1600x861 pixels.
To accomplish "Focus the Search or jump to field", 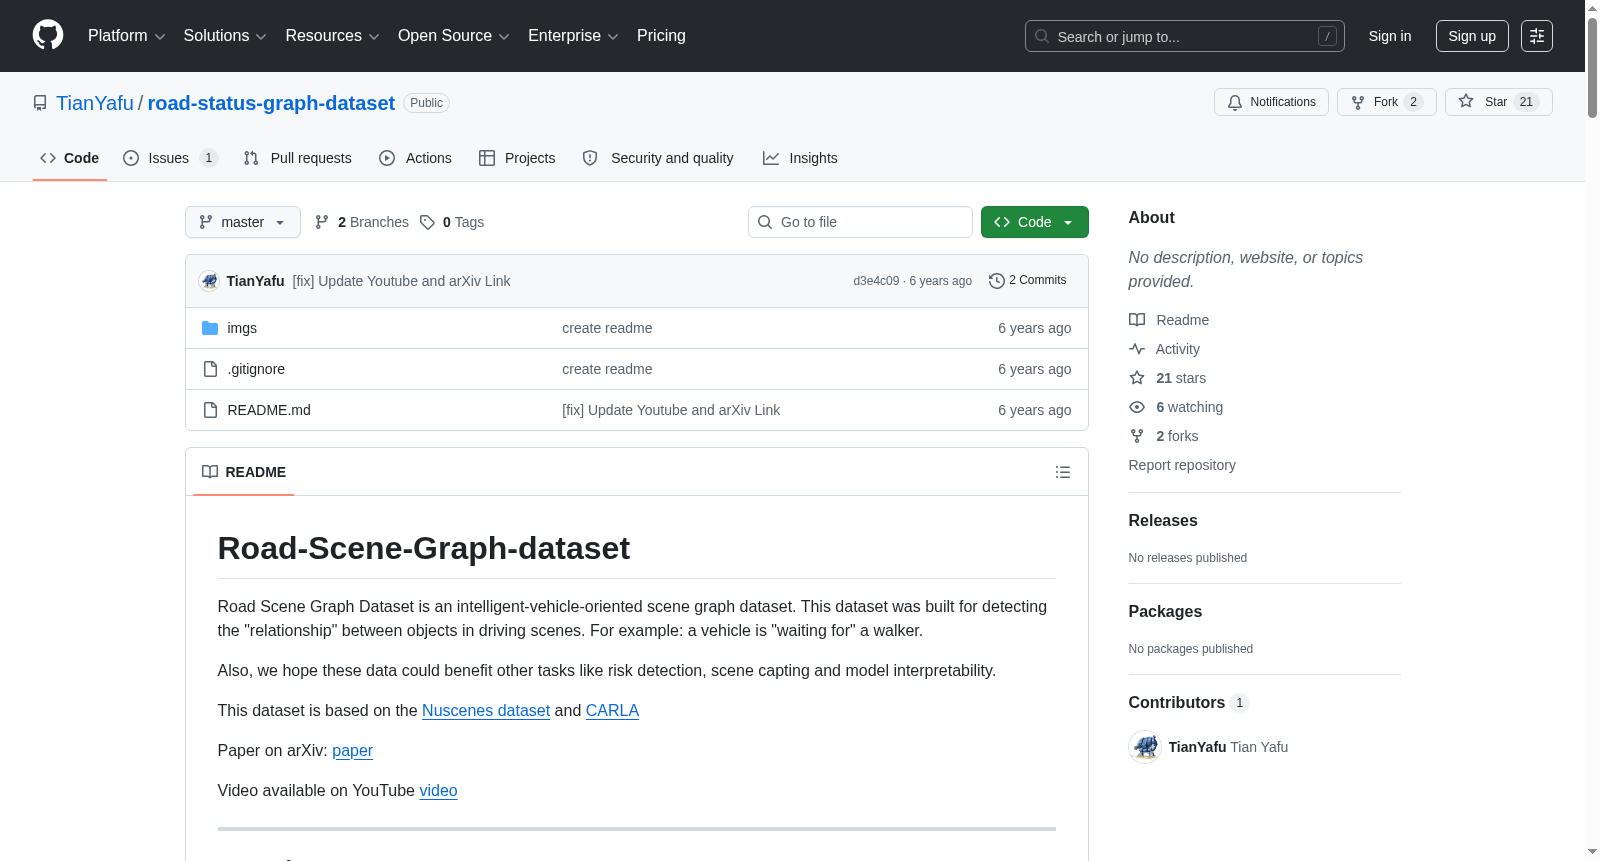I will coord(1185,36).
